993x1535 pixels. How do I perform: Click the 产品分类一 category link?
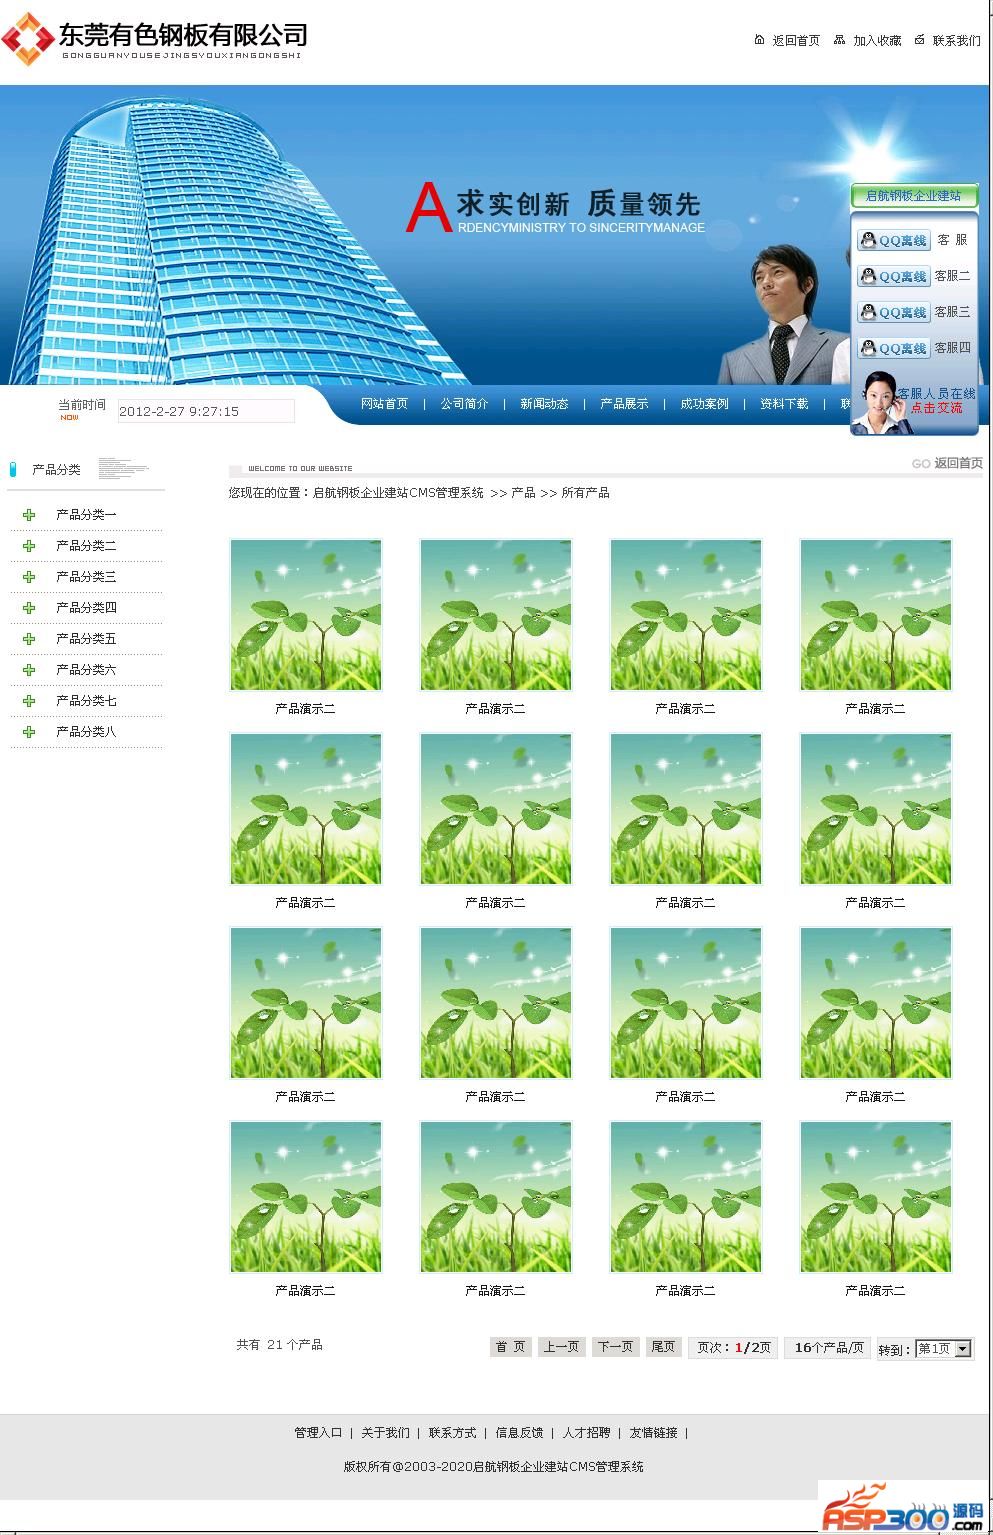[86, 515]
